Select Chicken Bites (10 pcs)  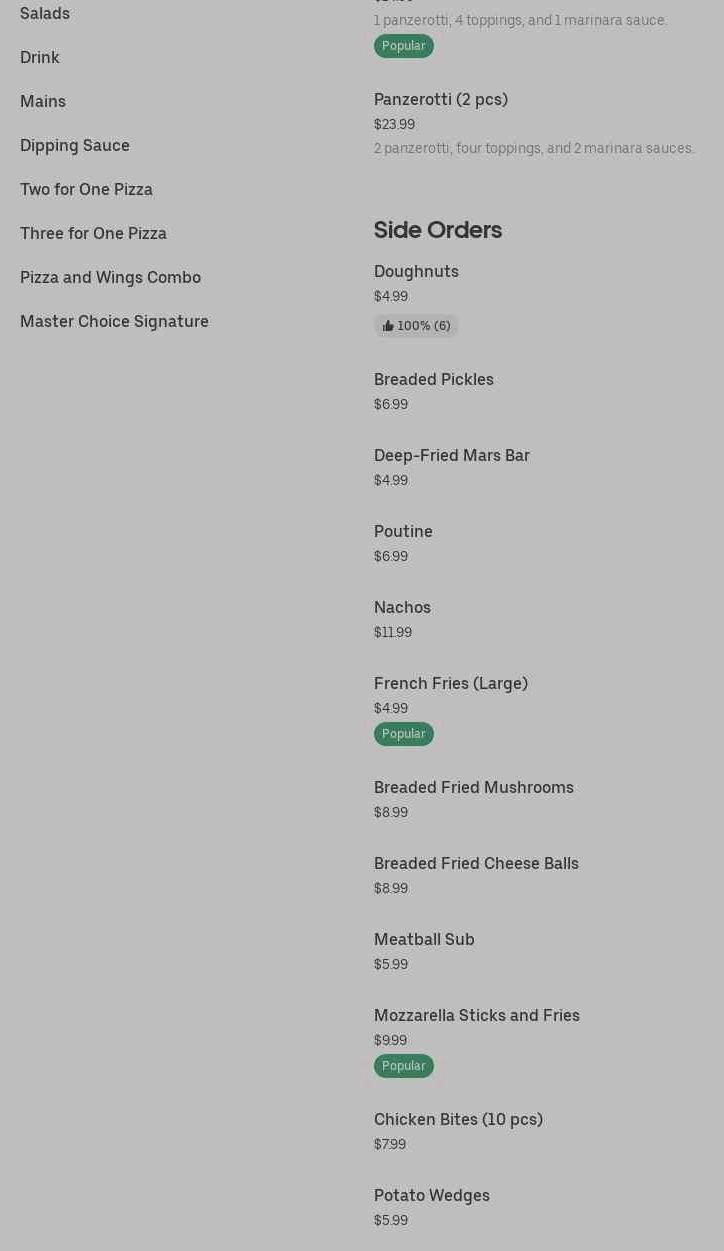tap(458, 1119)
